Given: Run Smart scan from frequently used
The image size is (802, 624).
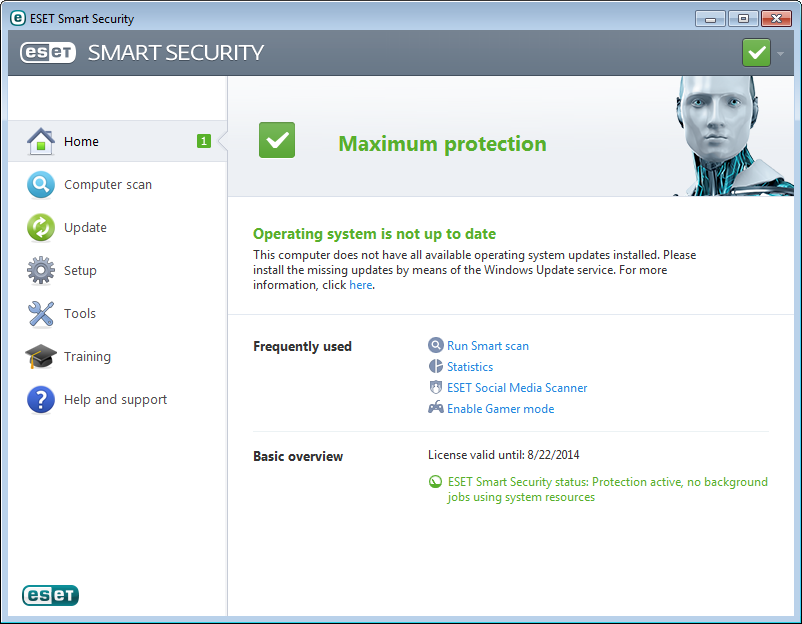Looking at the screenshot, I should click(487, 345).
